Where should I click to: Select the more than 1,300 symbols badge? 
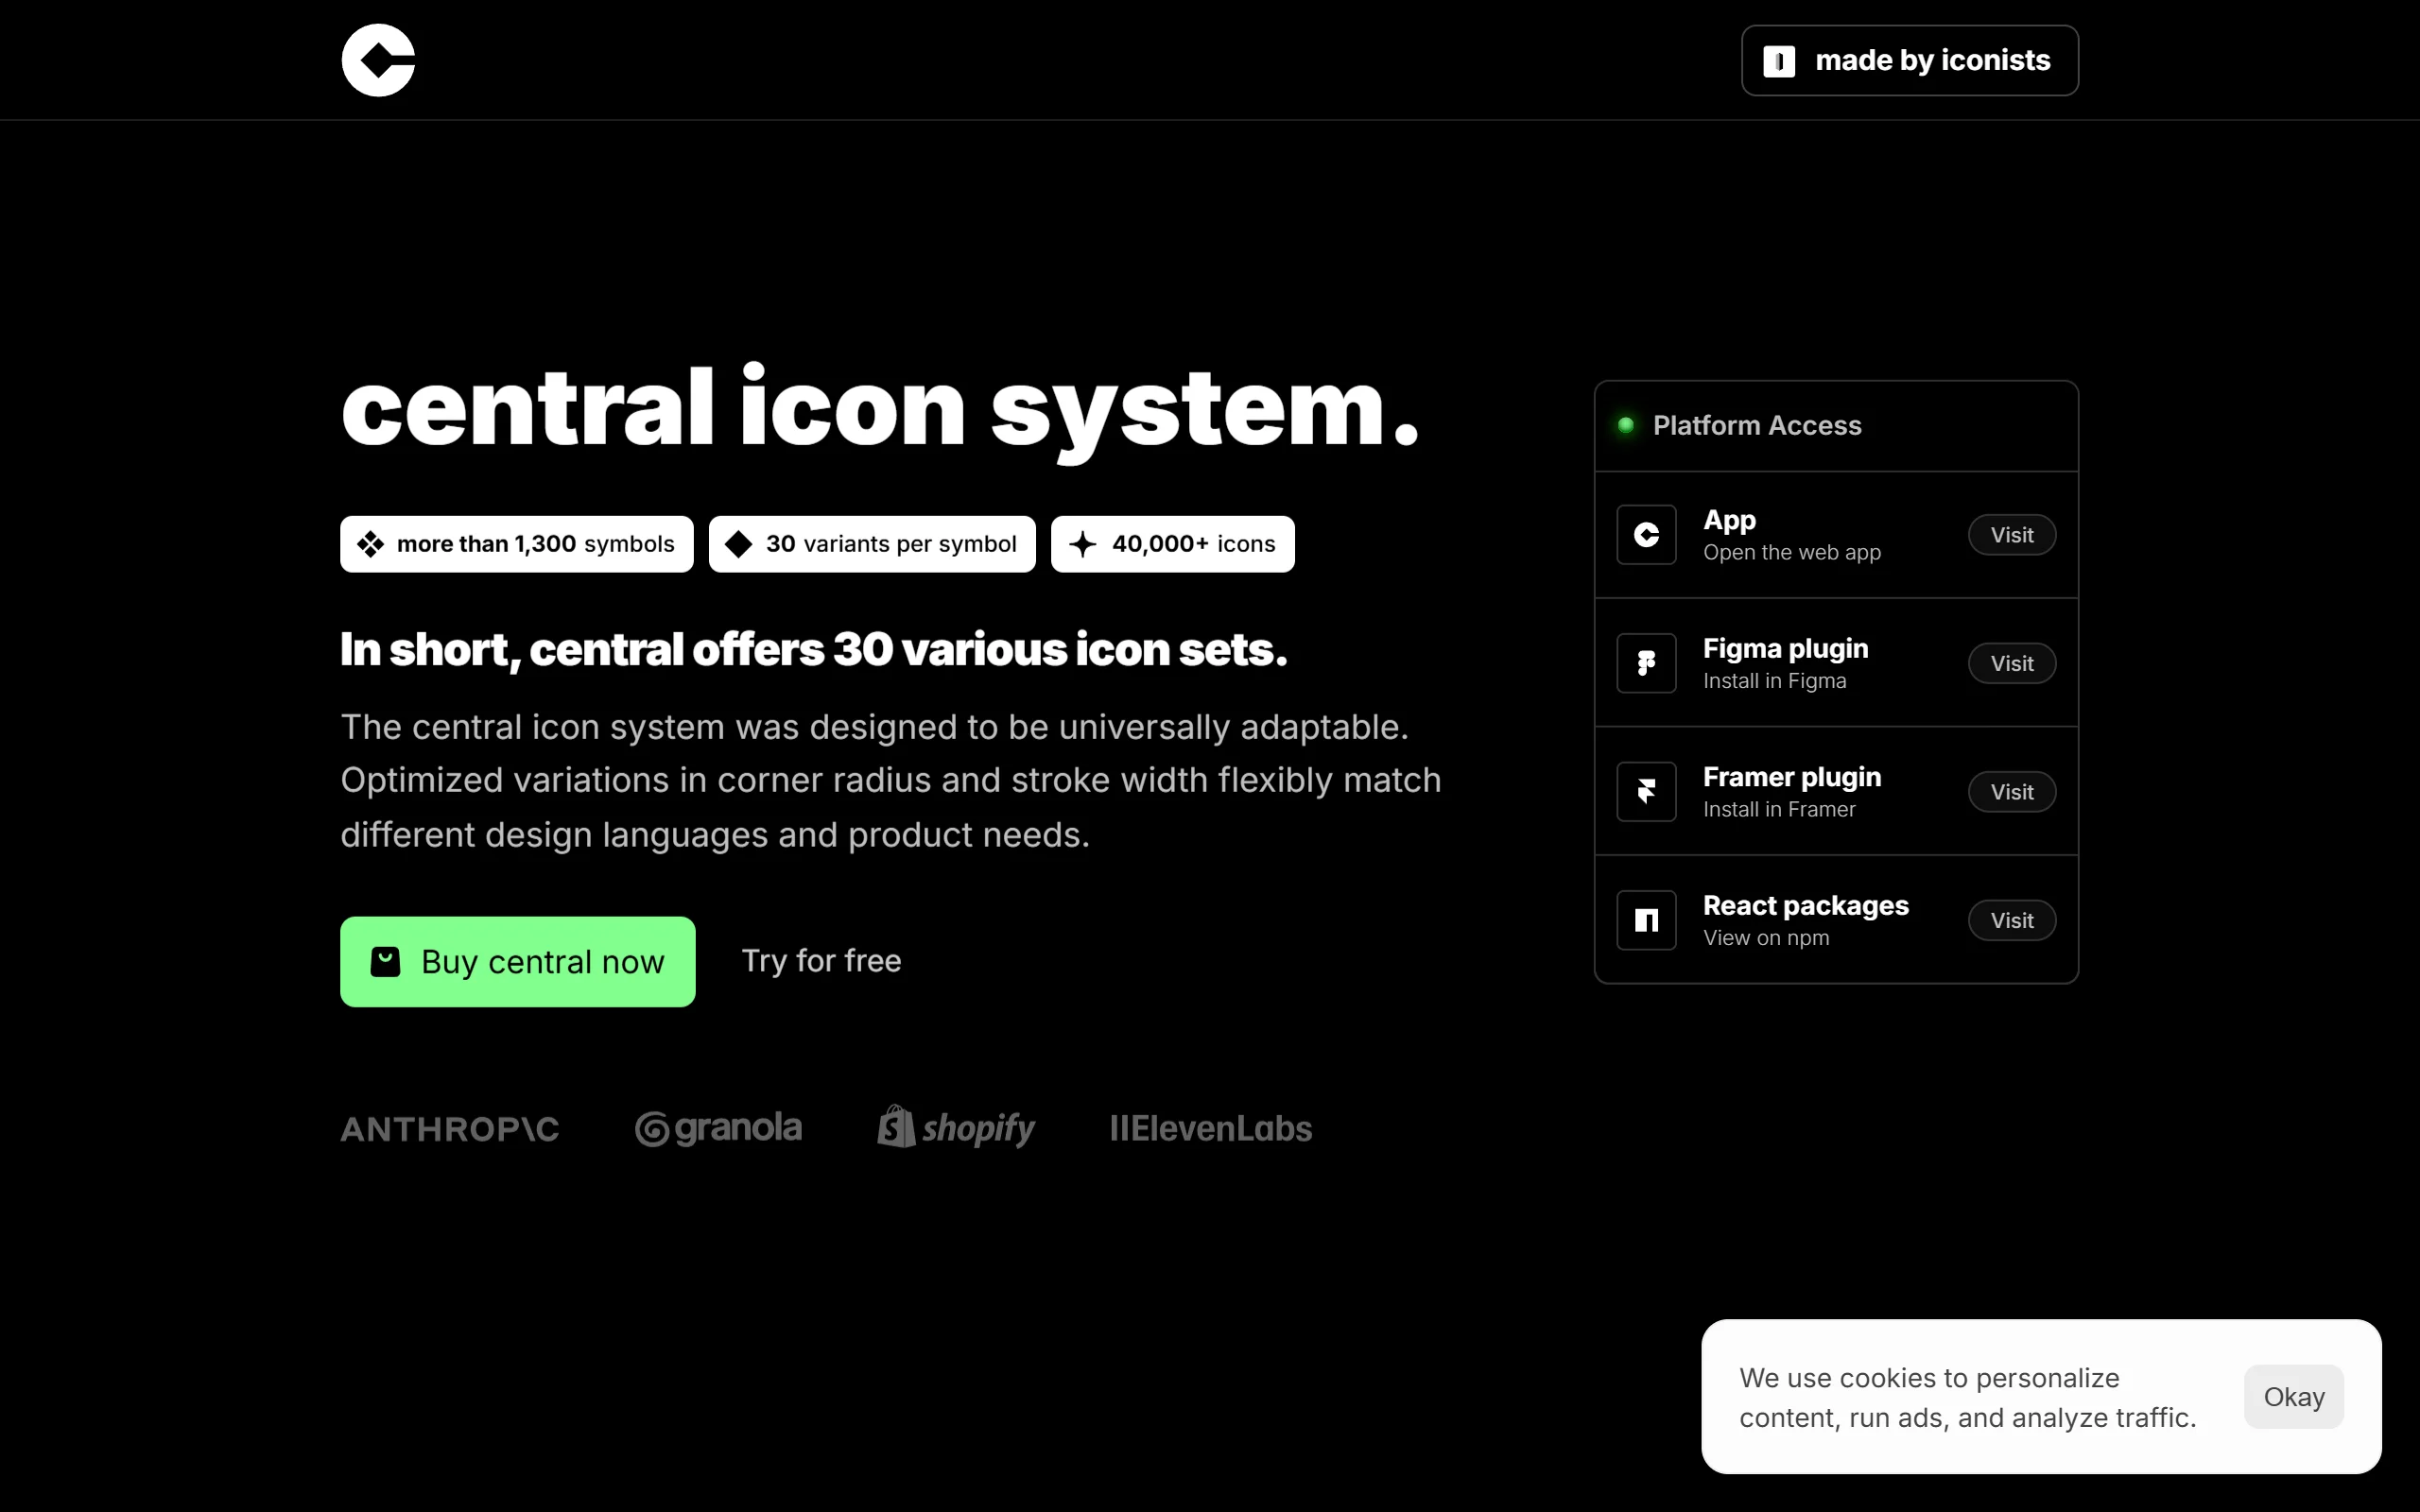[x=517, y=544]
